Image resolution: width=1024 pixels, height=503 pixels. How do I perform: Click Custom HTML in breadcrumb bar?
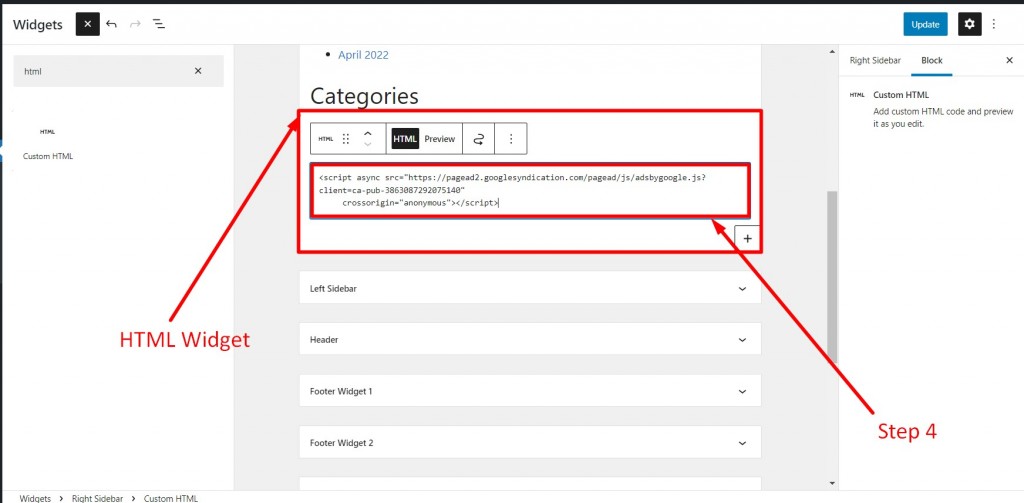pyautogui.click(x=170, y=498)
